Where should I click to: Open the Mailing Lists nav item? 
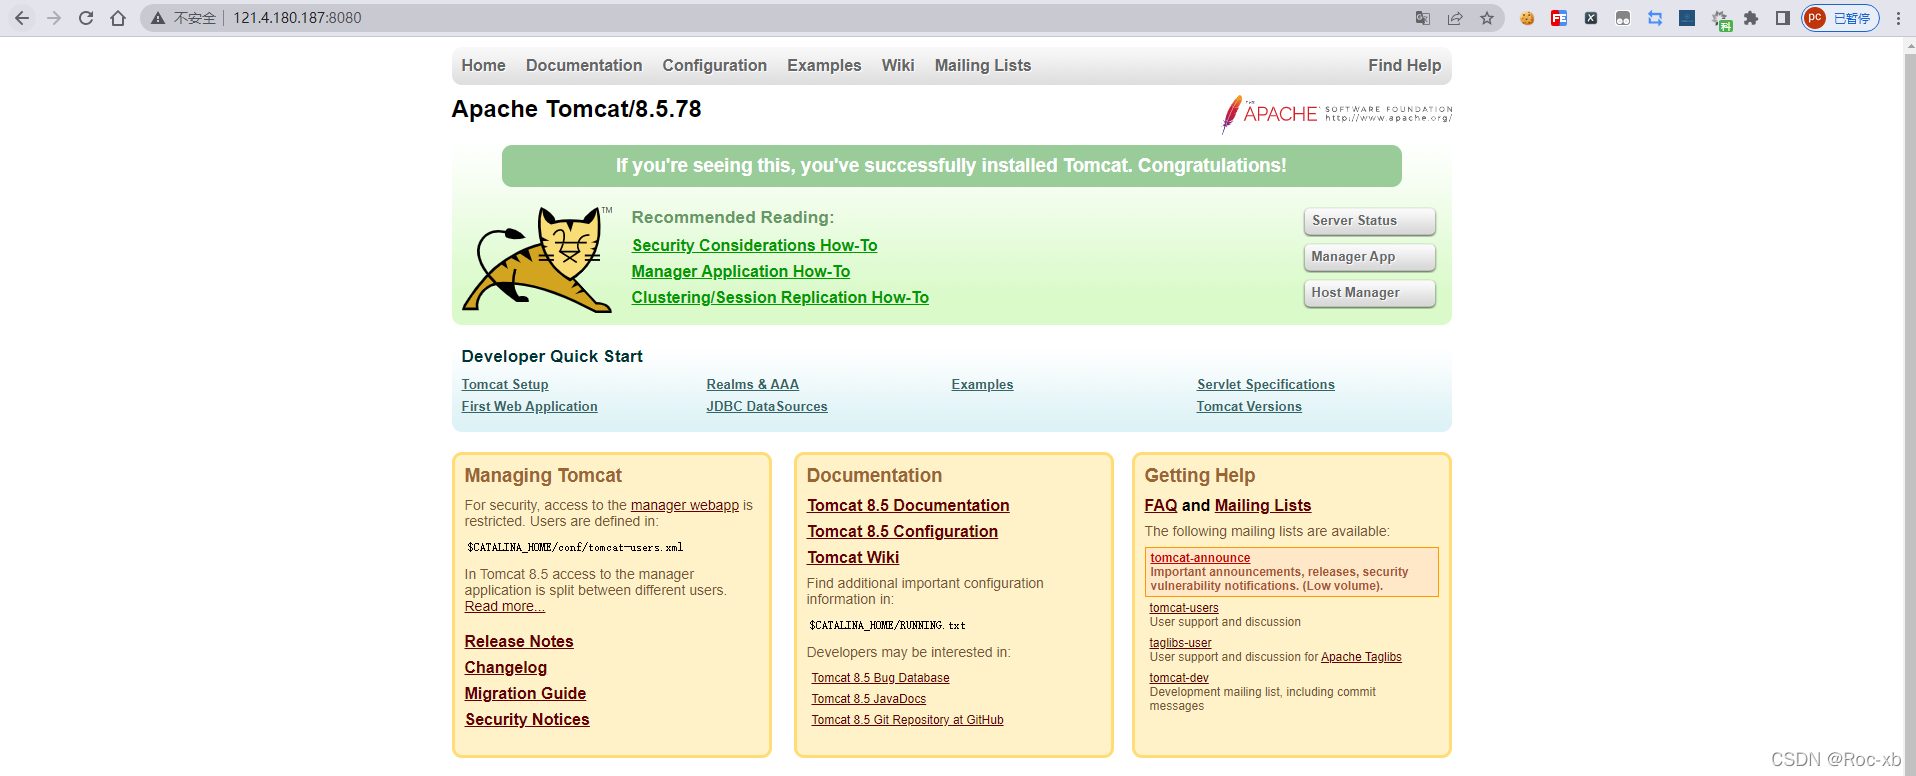tap(983, 65)
